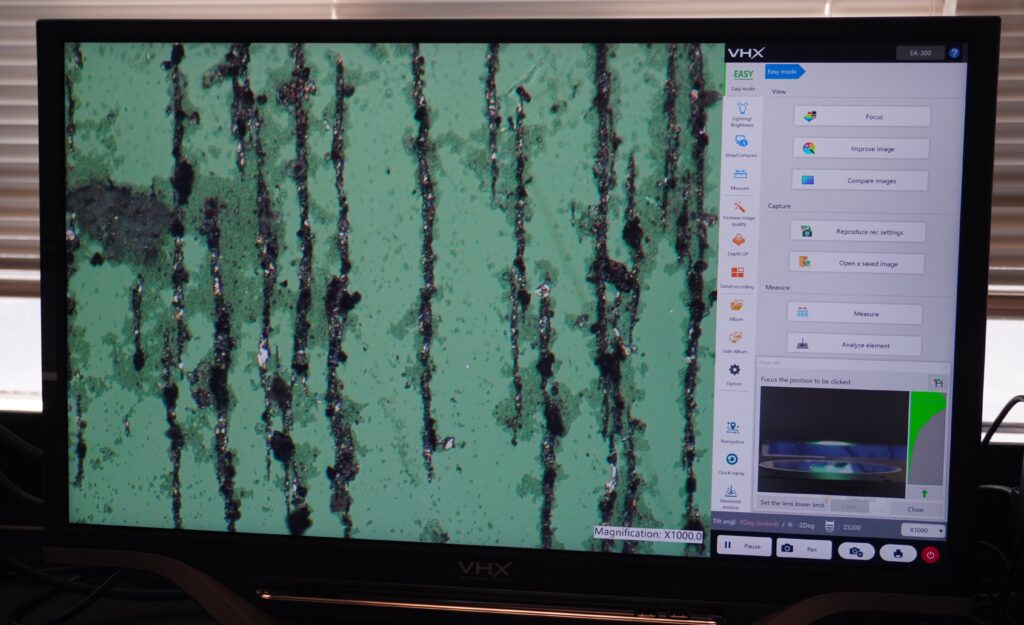Select the View/Compare sidebar icon

(742, 145)
